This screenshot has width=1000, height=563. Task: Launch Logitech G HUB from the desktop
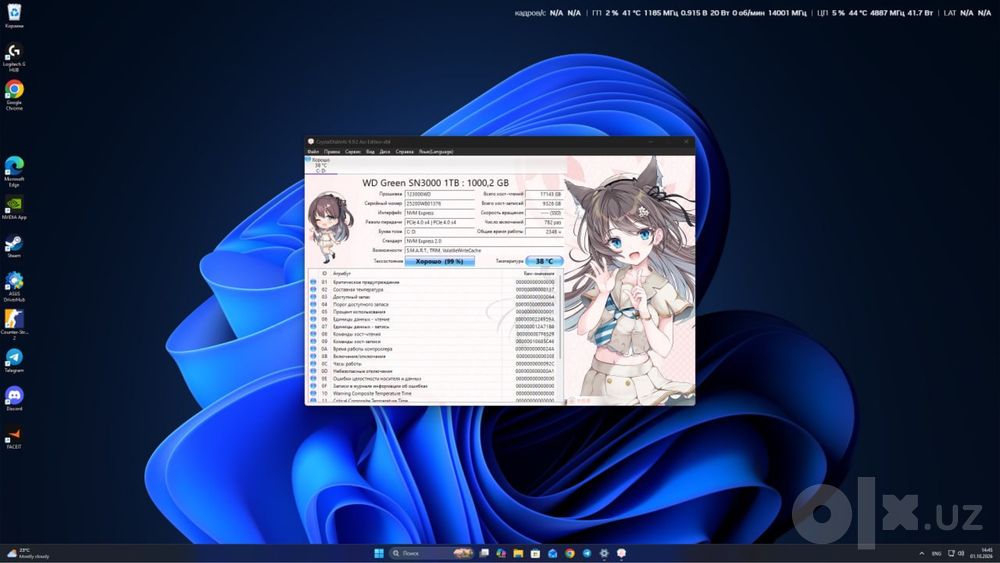click(14, 57)
